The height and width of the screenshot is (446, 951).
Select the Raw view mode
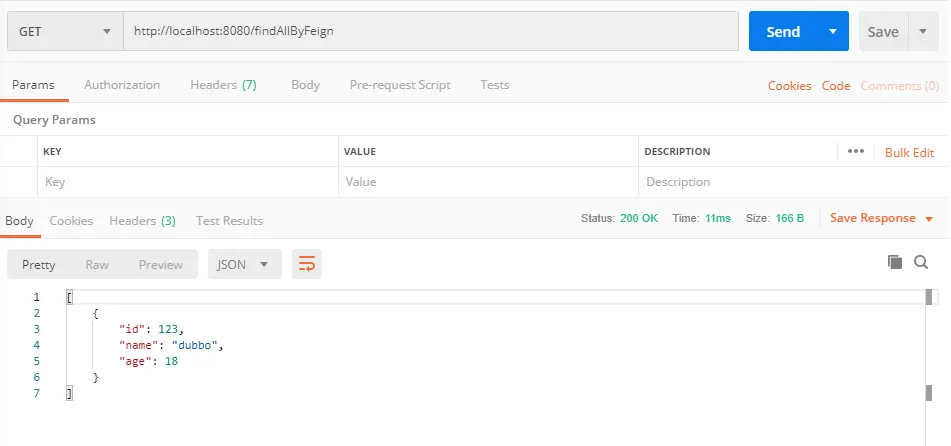pos(97,265)
